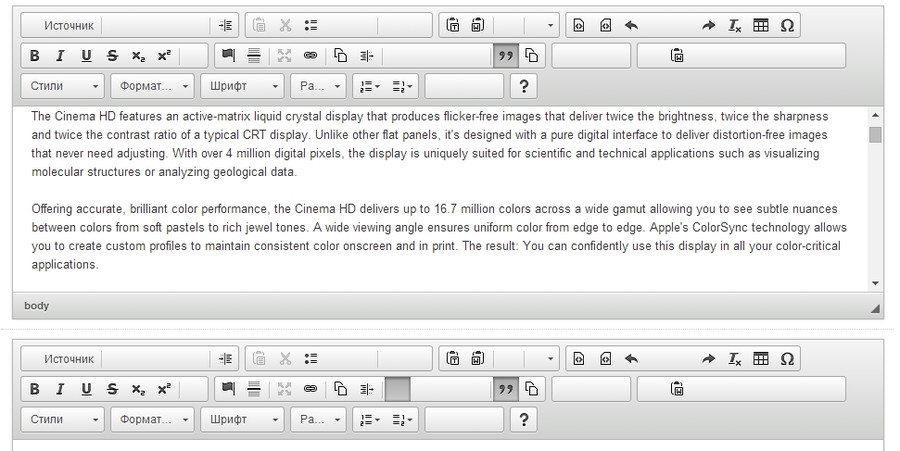Click the horizontal lines icon beside the flag, top editor
The height and width of the screenshot is (451, 900).
click(x=254, y=55)
